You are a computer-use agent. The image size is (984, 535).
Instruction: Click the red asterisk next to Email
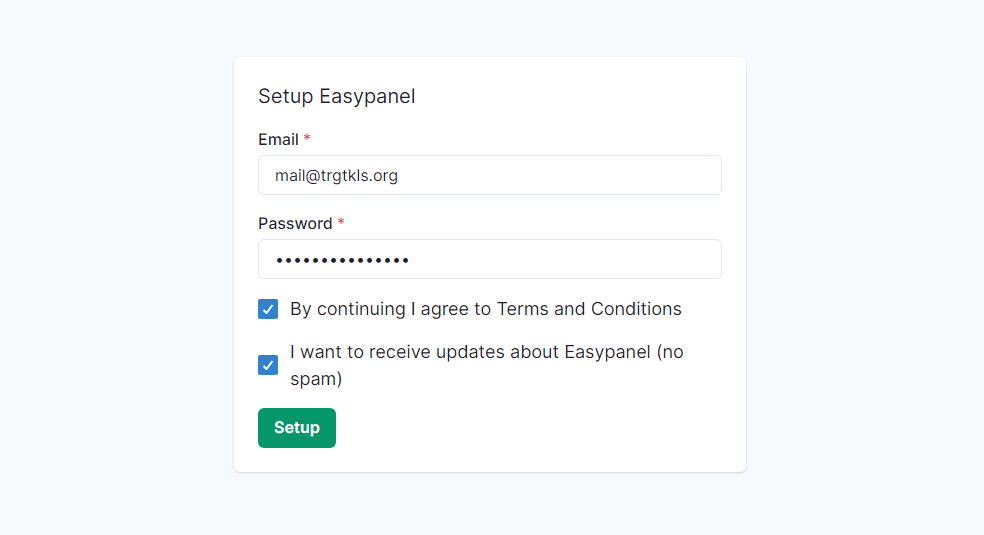click(x=307, y=139)
